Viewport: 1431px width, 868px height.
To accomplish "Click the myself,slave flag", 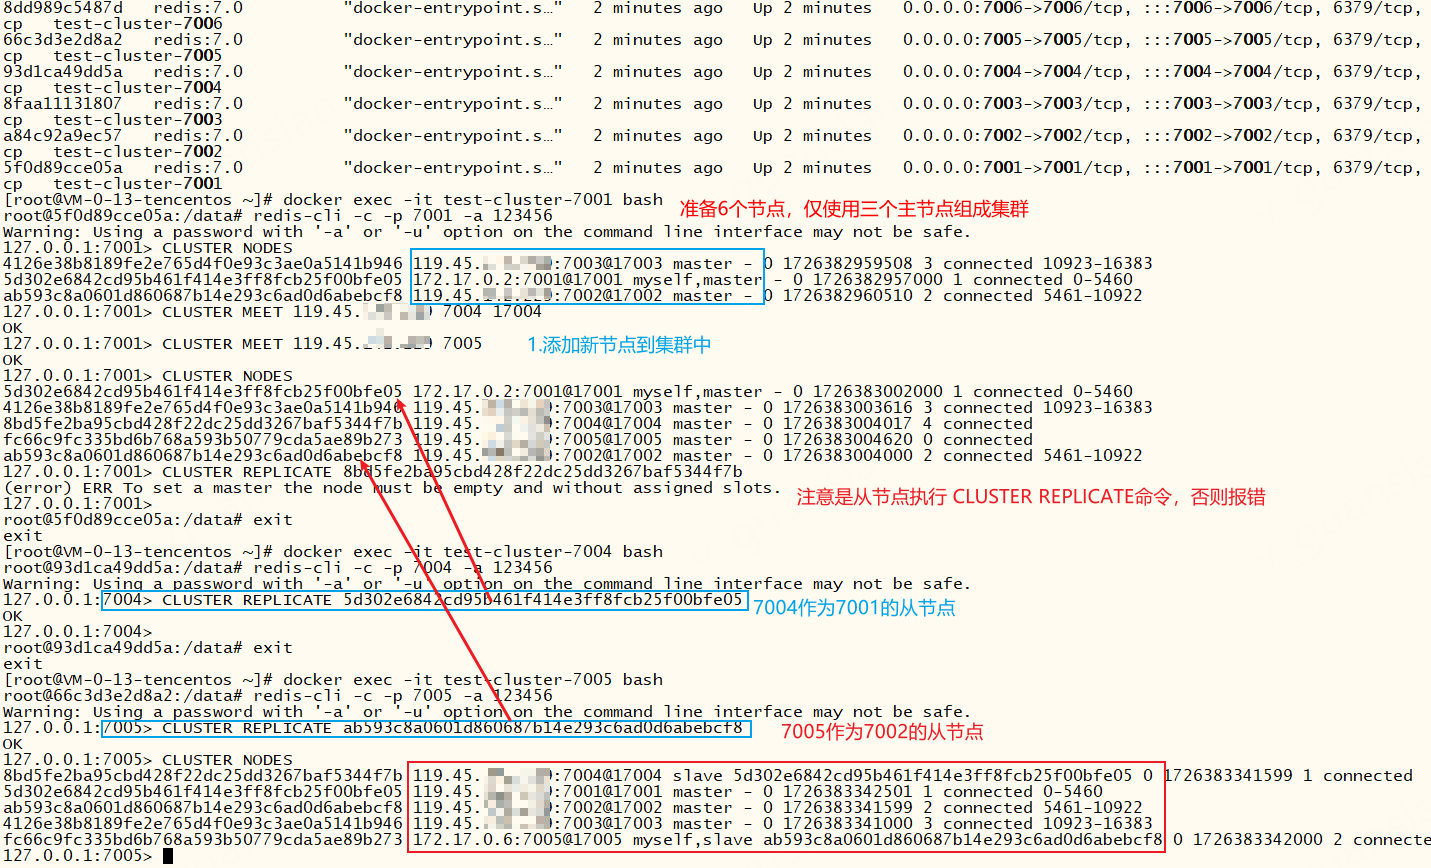I will [693, 840].
